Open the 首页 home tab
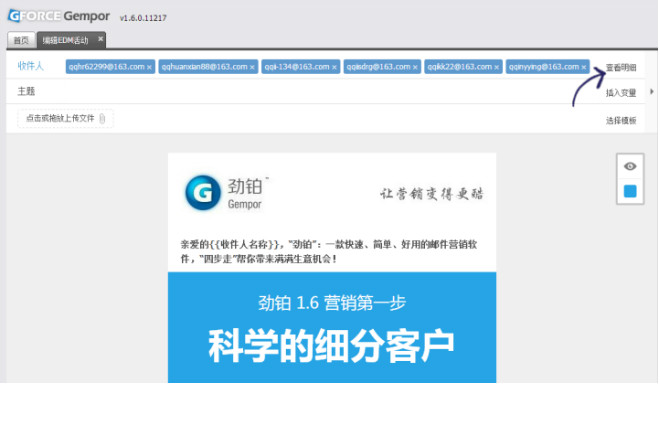The image size is (660, 442). [21, 40]
